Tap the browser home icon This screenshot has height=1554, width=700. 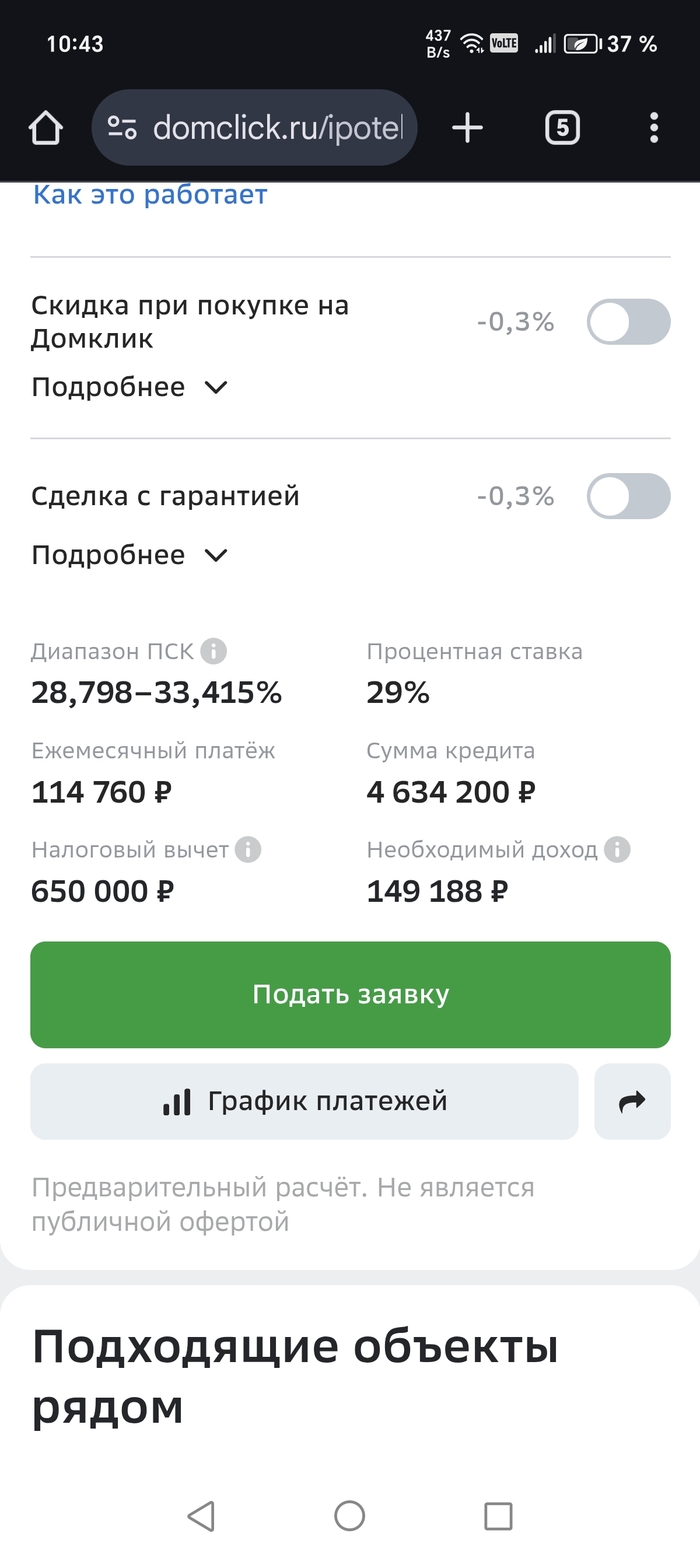pyautogui.click(x=46, y=128)
